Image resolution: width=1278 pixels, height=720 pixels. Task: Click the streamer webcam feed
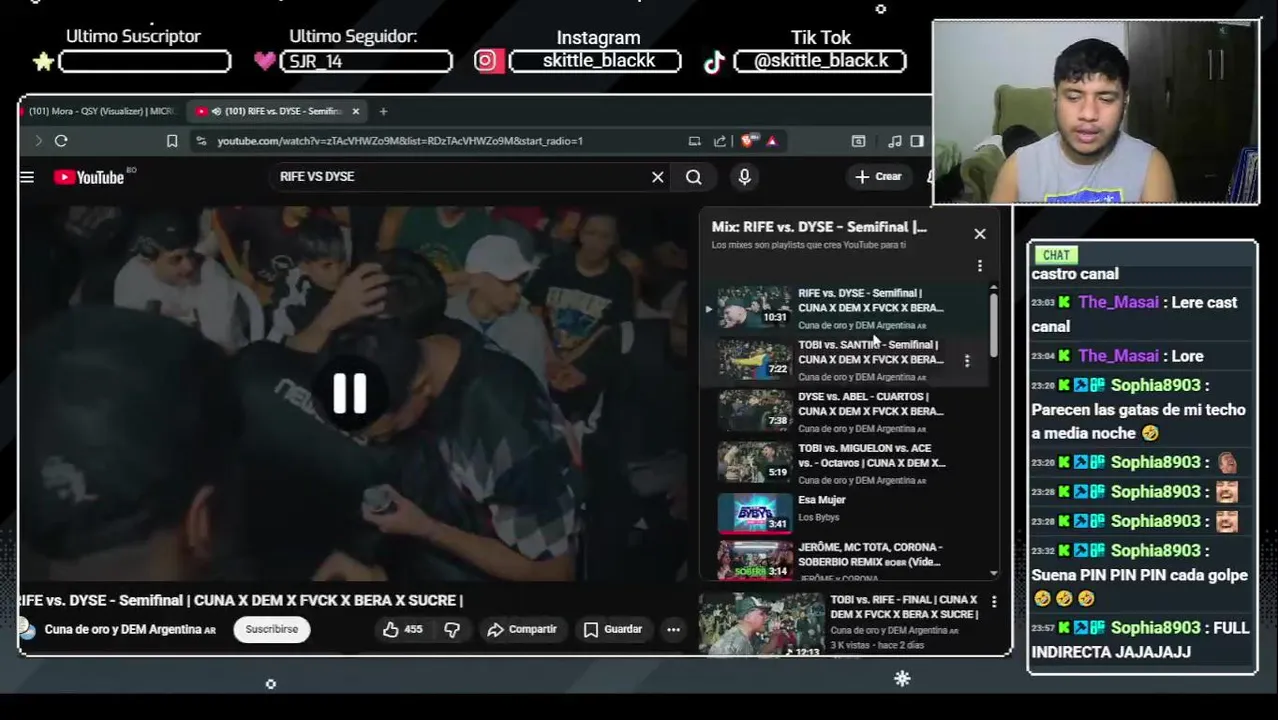click(x=1096, y=112)
